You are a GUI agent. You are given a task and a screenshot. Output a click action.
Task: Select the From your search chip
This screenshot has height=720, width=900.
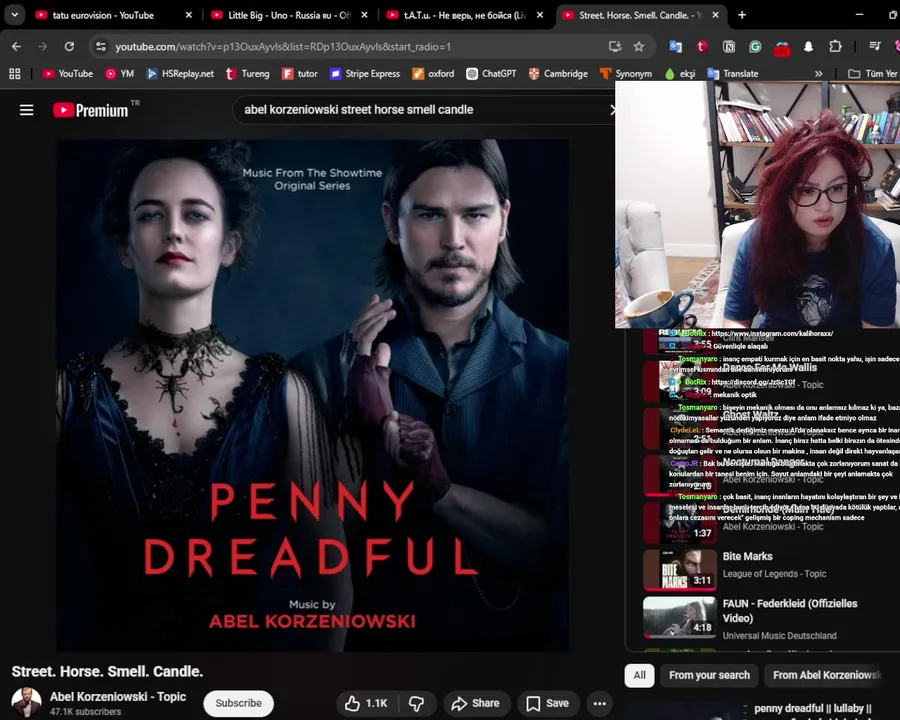pos(709,675)
